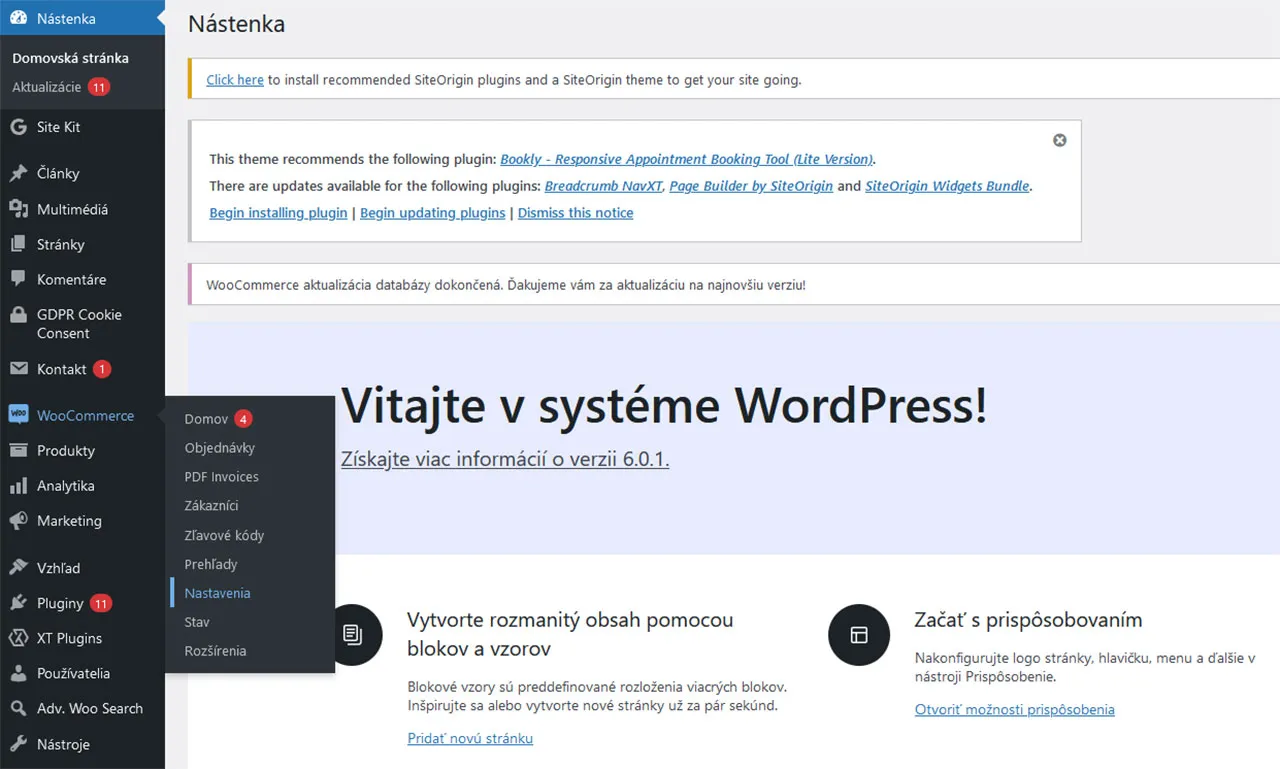Viewport: 1280px width, 769px height.
Task: Click the red 1 badge beside Kontakt
Action: click(x=102, y=369)
